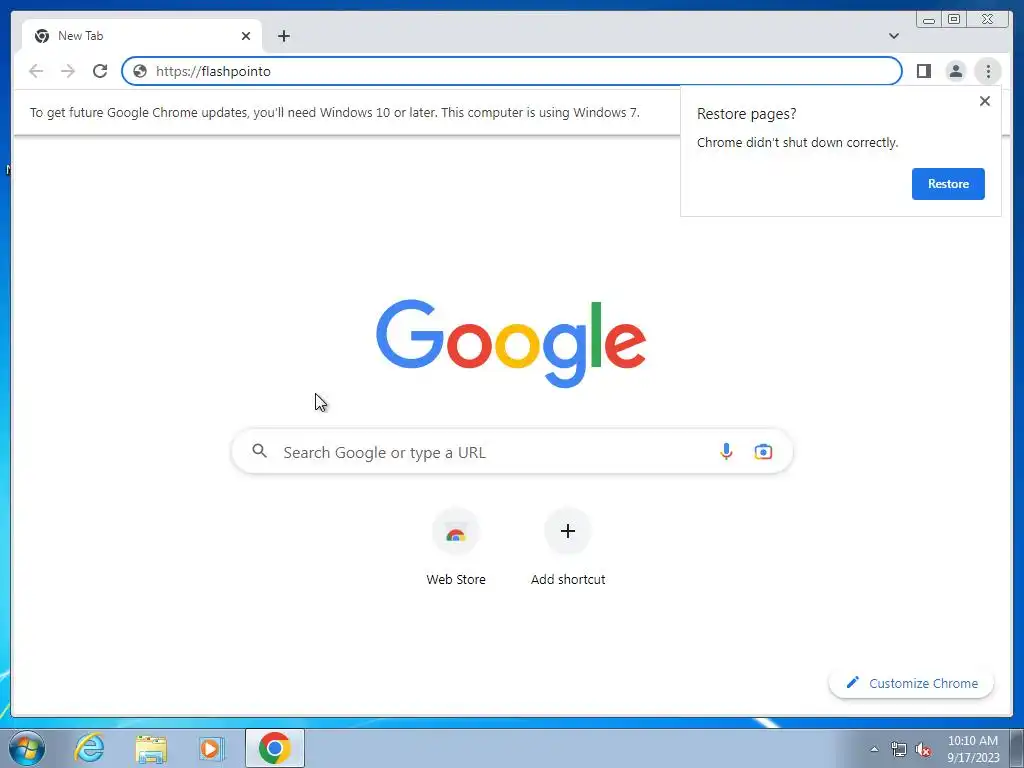Image resolution: width=1024 pixels, height=768 pixels.
Task: Click the network tray icon
Action: click(899, 750)
